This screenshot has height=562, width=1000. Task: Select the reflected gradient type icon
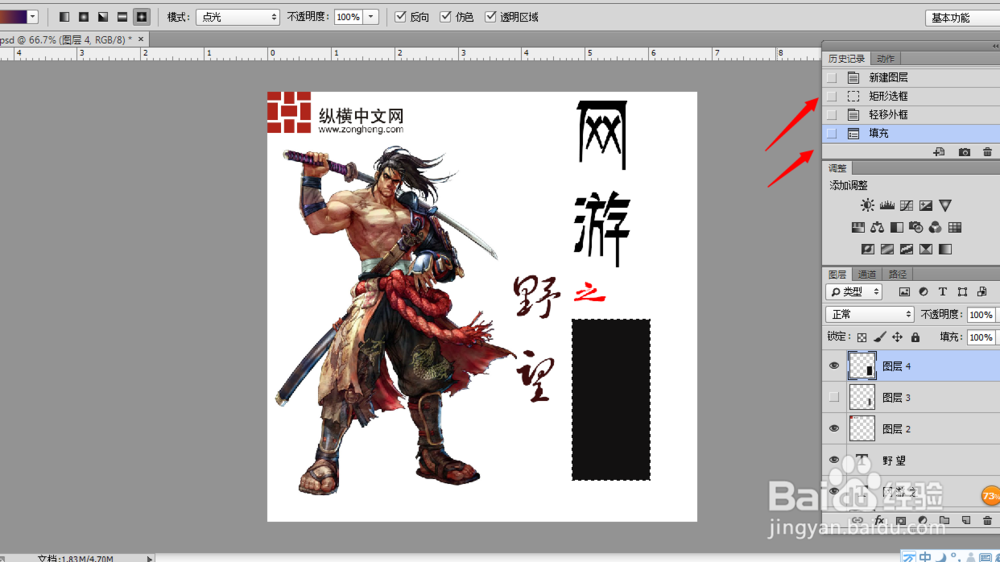click(122, 17)
